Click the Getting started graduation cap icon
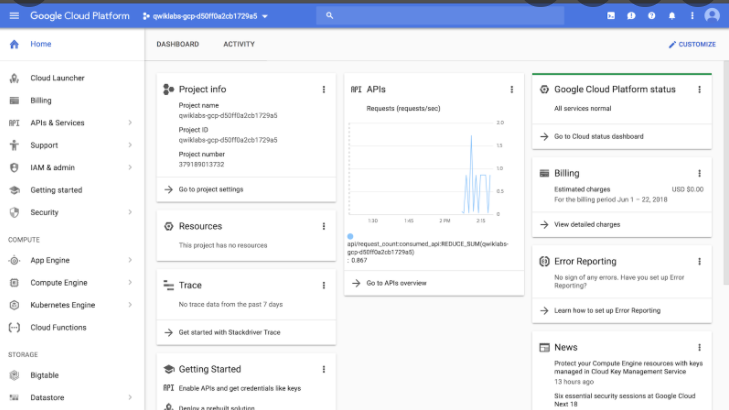This screenshot has height=410, width=729. (x=14, y=190)
